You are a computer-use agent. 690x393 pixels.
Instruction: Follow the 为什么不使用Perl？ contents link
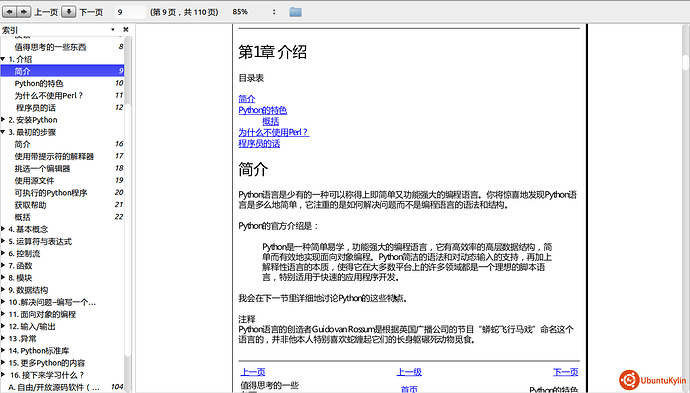click(x=274, y=132)
